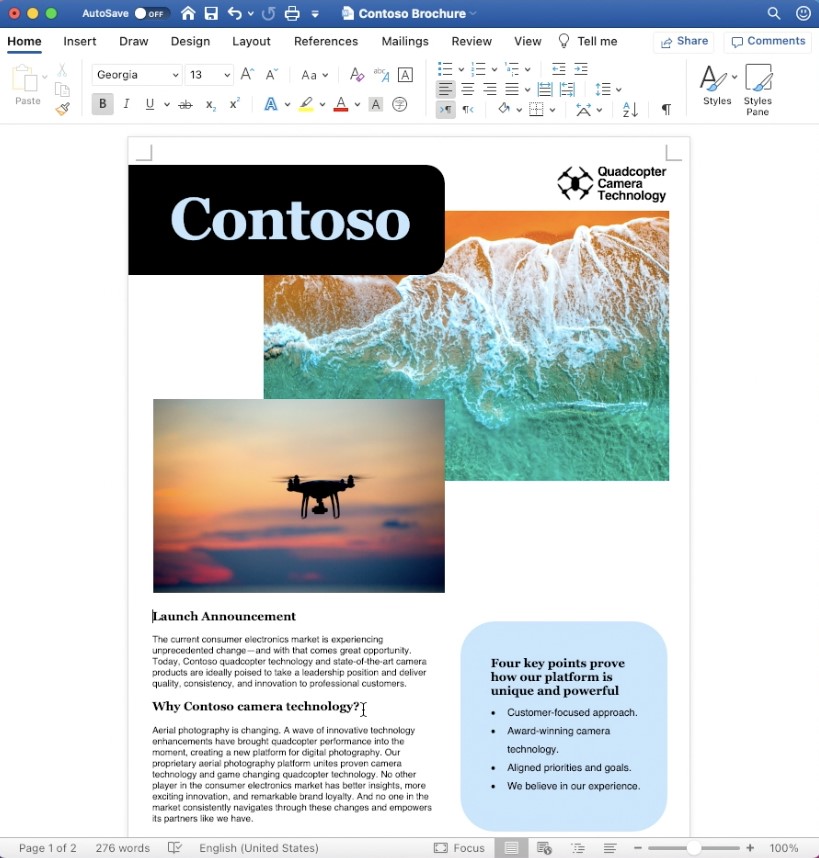Click the Print icon in title bar
The image size is (819, 858).
point(292,14)
